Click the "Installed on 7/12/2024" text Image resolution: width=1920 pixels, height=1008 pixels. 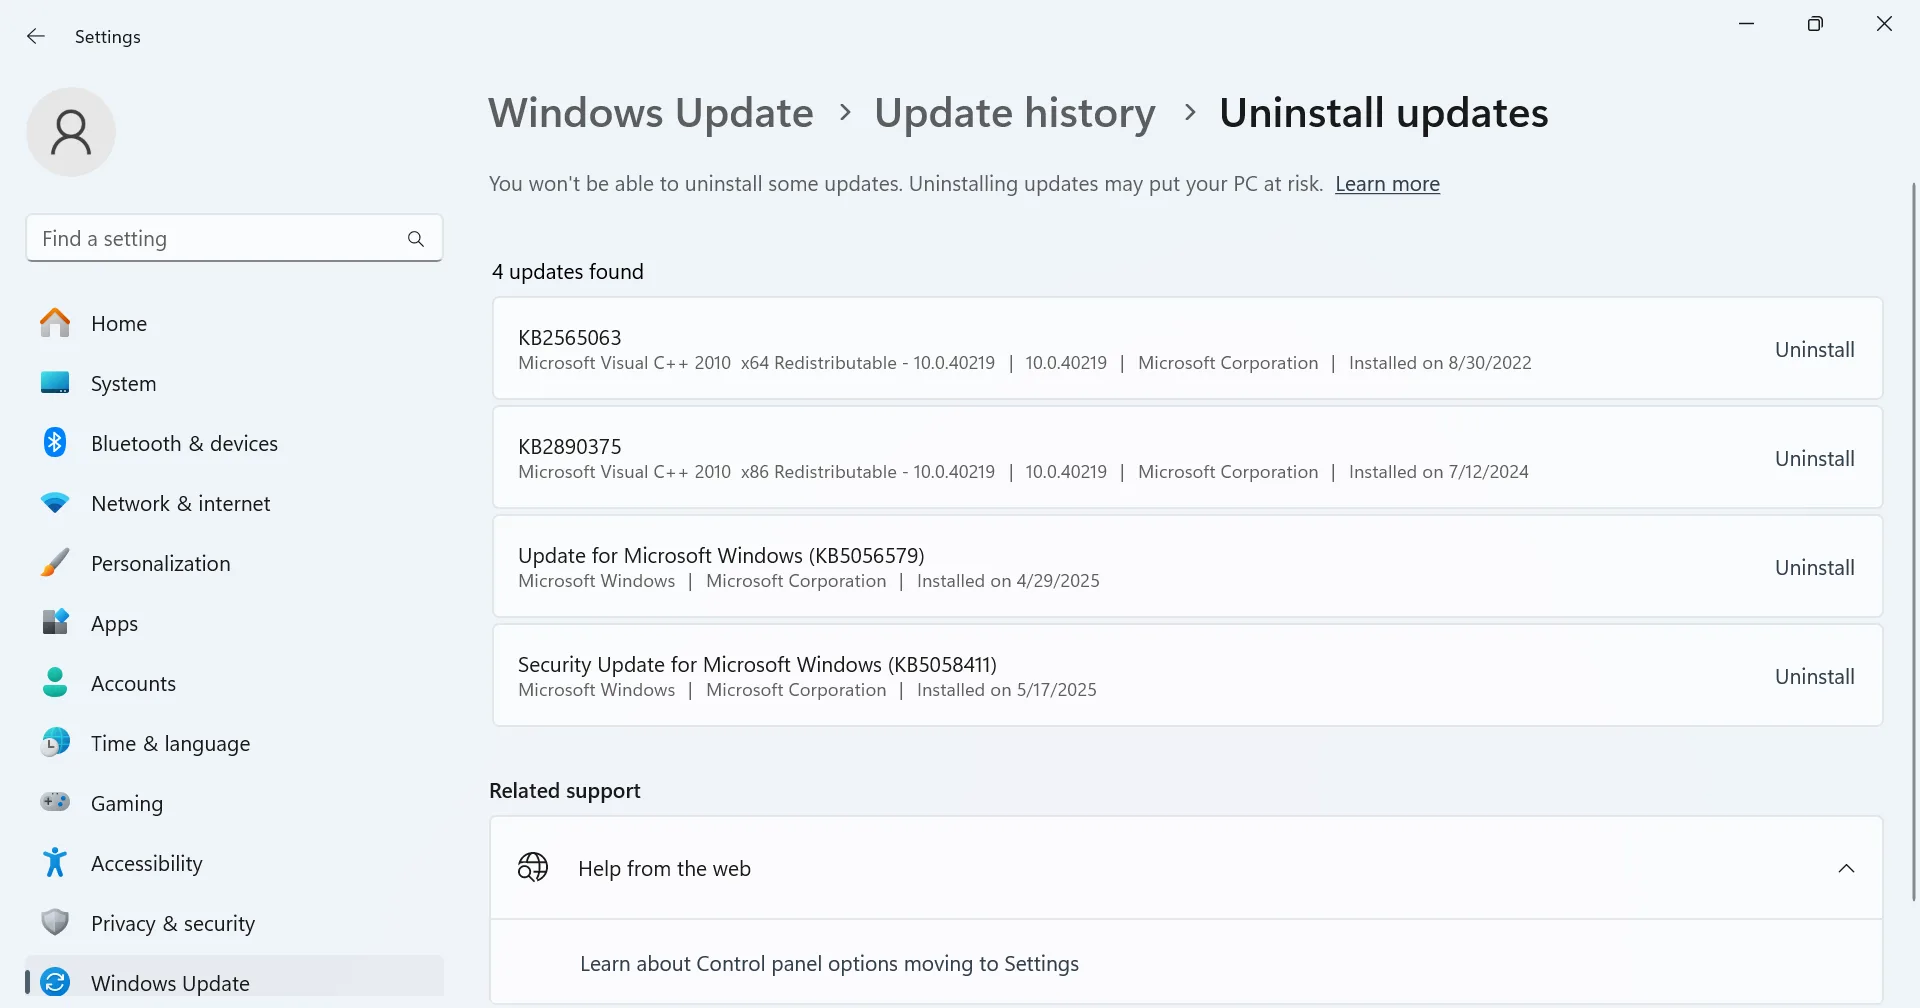point(1438,472)
